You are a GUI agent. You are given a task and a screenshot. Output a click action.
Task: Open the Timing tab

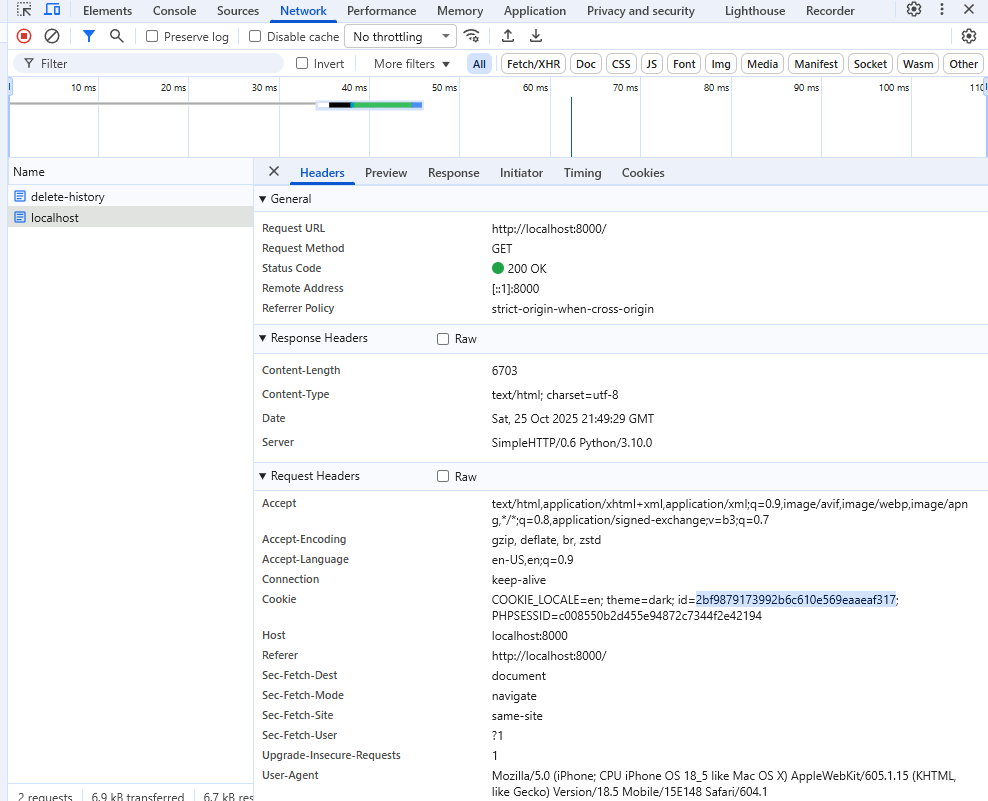[x=582, y=173]
